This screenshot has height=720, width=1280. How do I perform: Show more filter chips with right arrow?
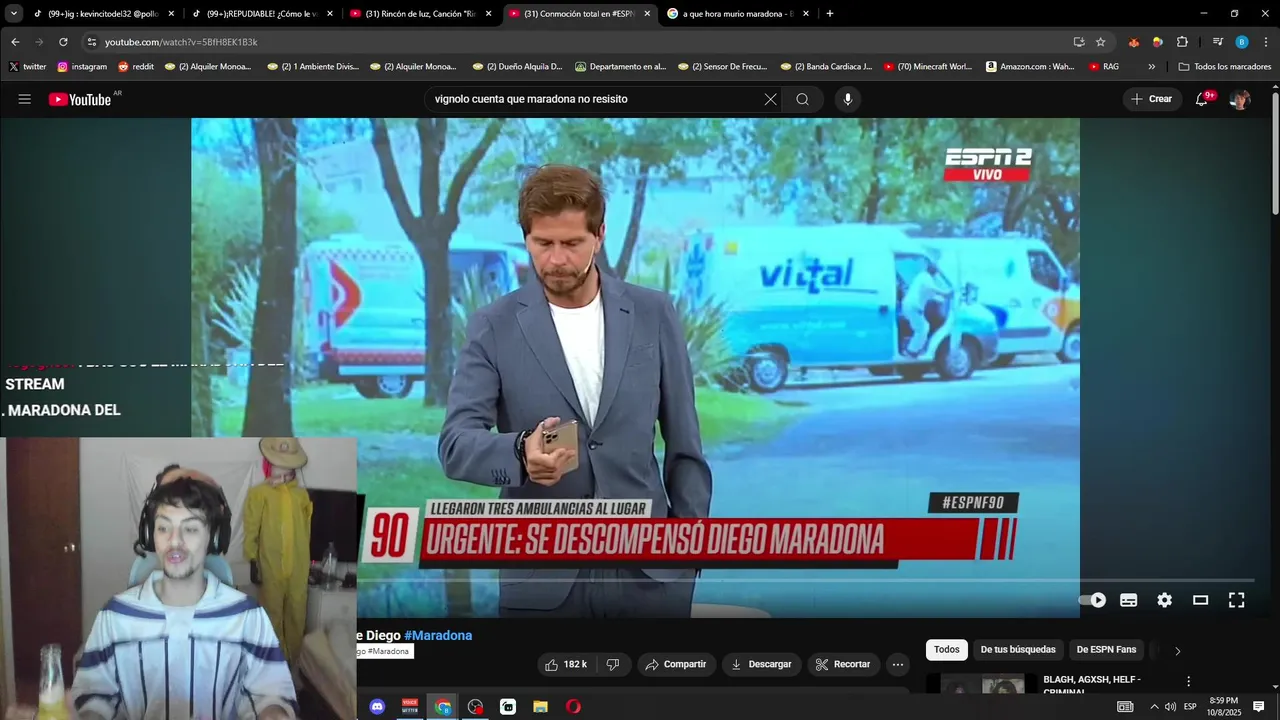click(1177, 651)
